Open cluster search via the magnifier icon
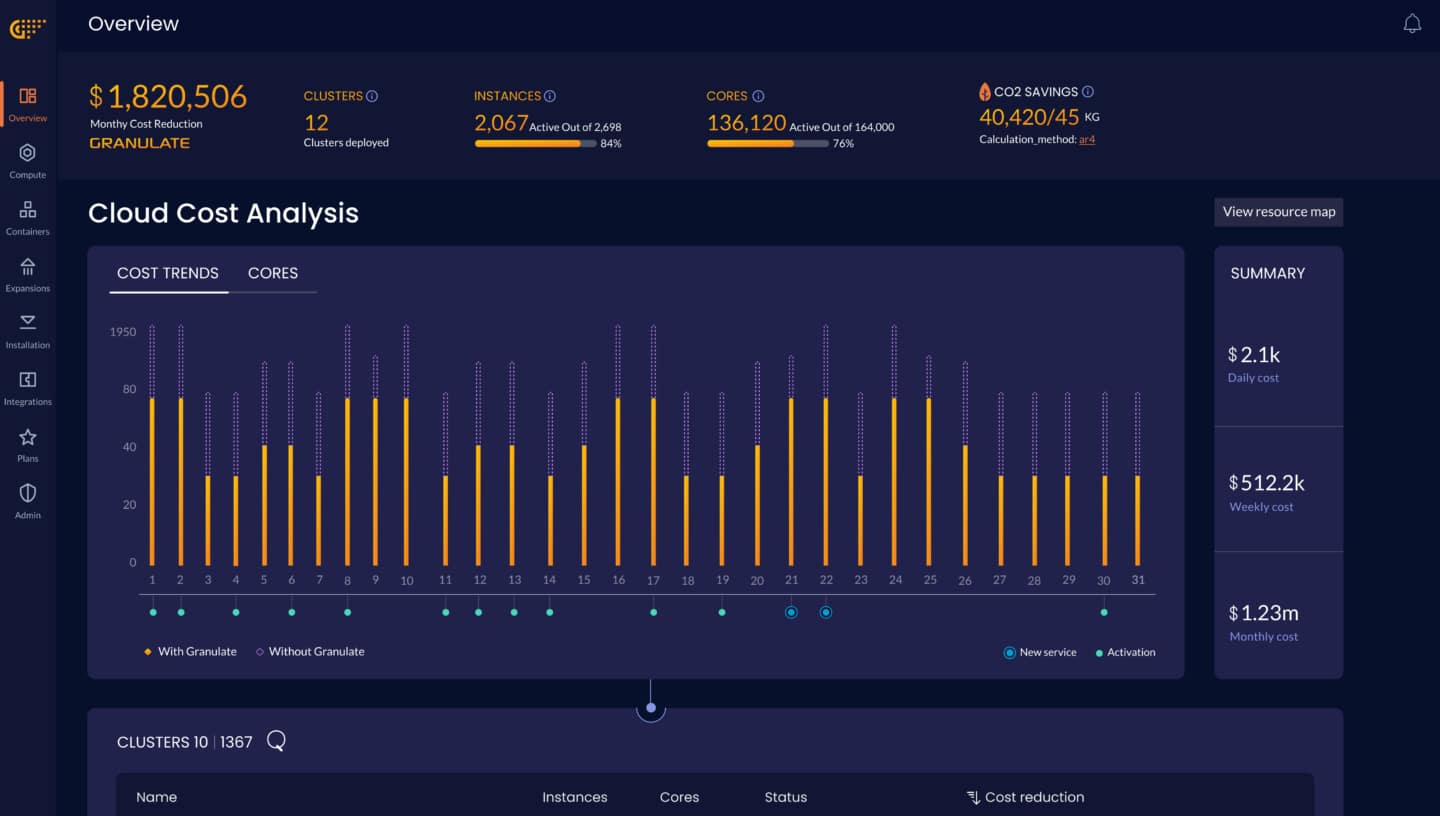 coord(277,741)
